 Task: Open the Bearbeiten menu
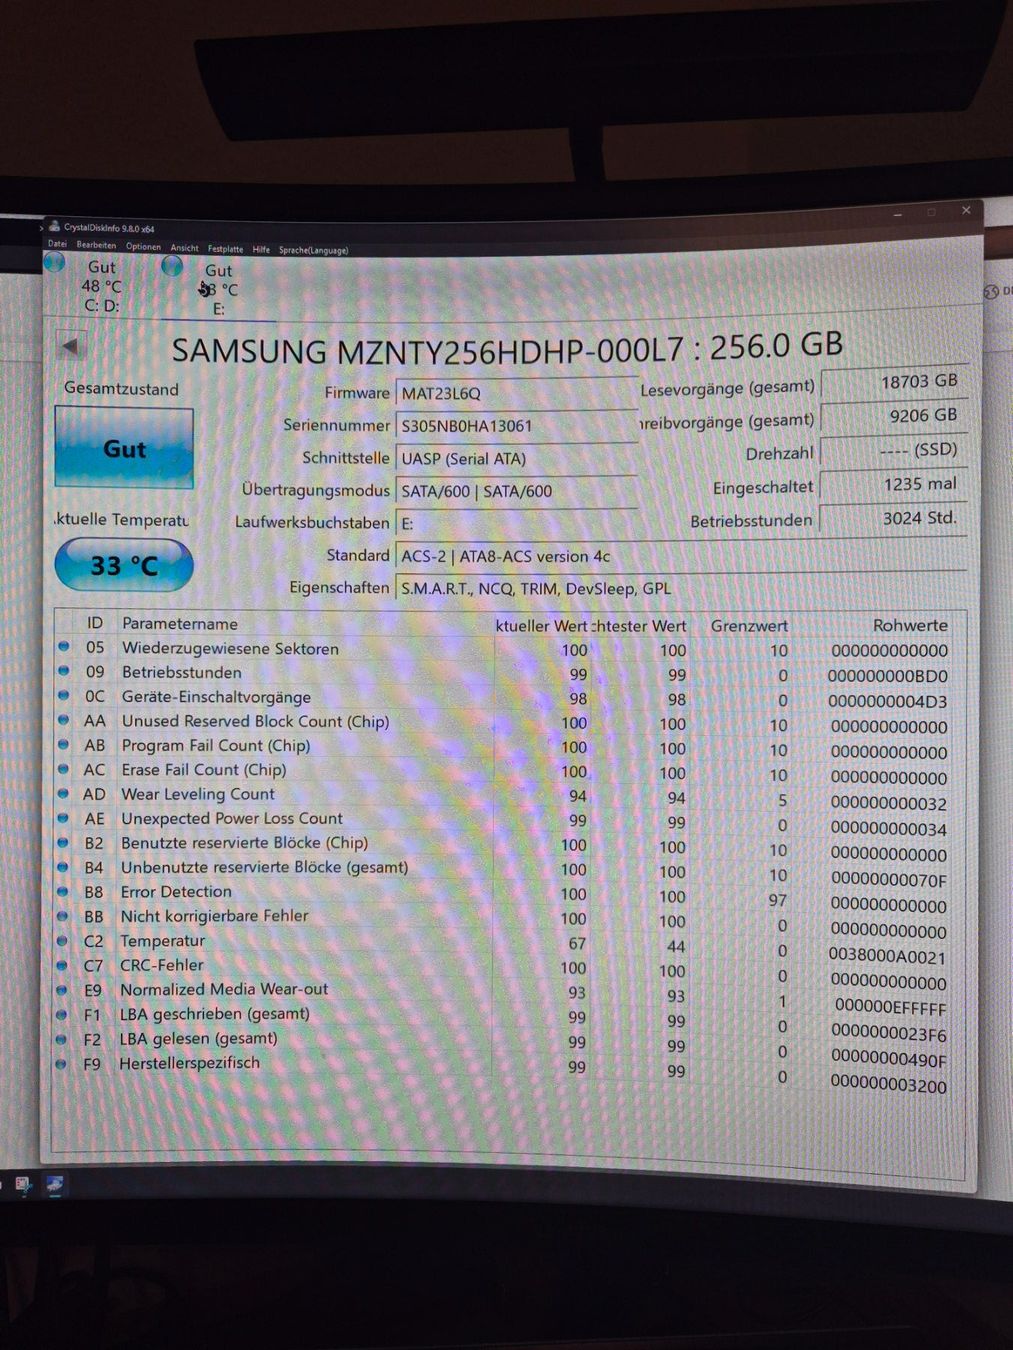tap(96, 245)
